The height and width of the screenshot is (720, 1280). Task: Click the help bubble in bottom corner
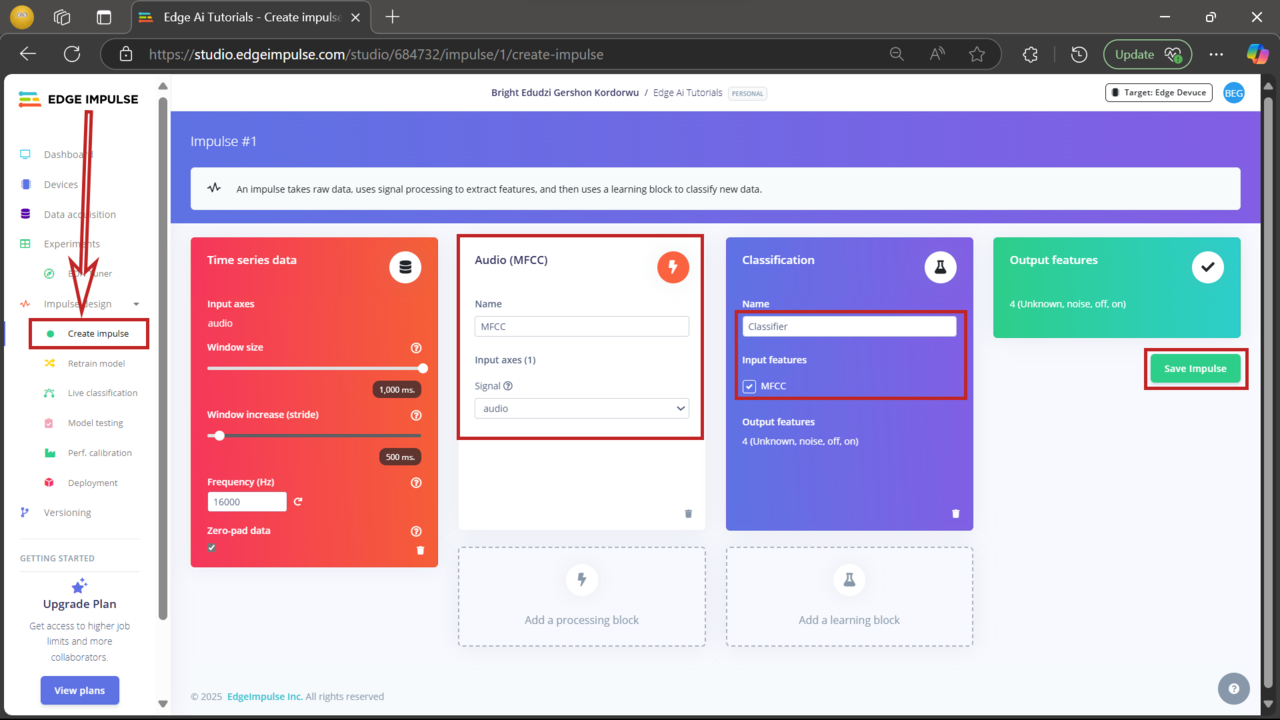coord(1233,688)
